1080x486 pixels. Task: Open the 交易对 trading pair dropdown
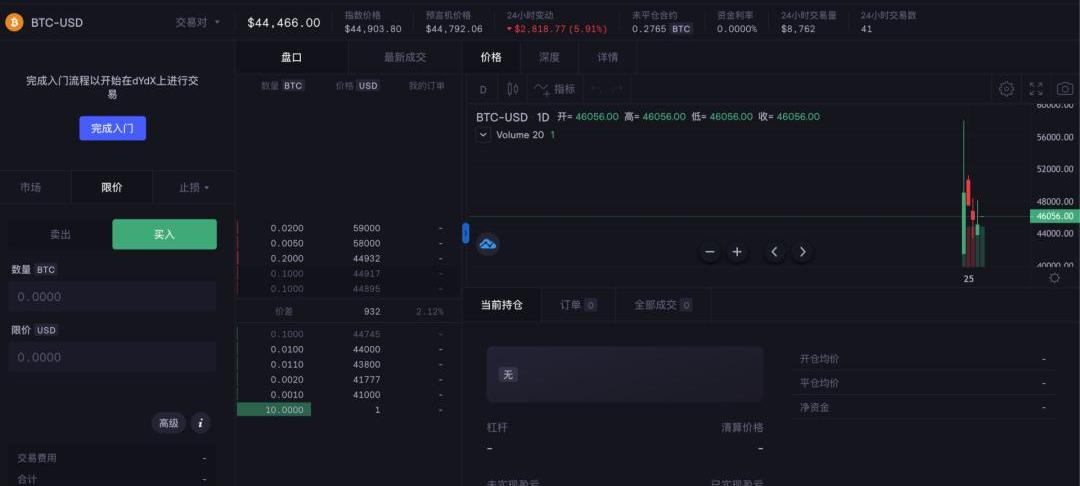(x=197, y=22)
